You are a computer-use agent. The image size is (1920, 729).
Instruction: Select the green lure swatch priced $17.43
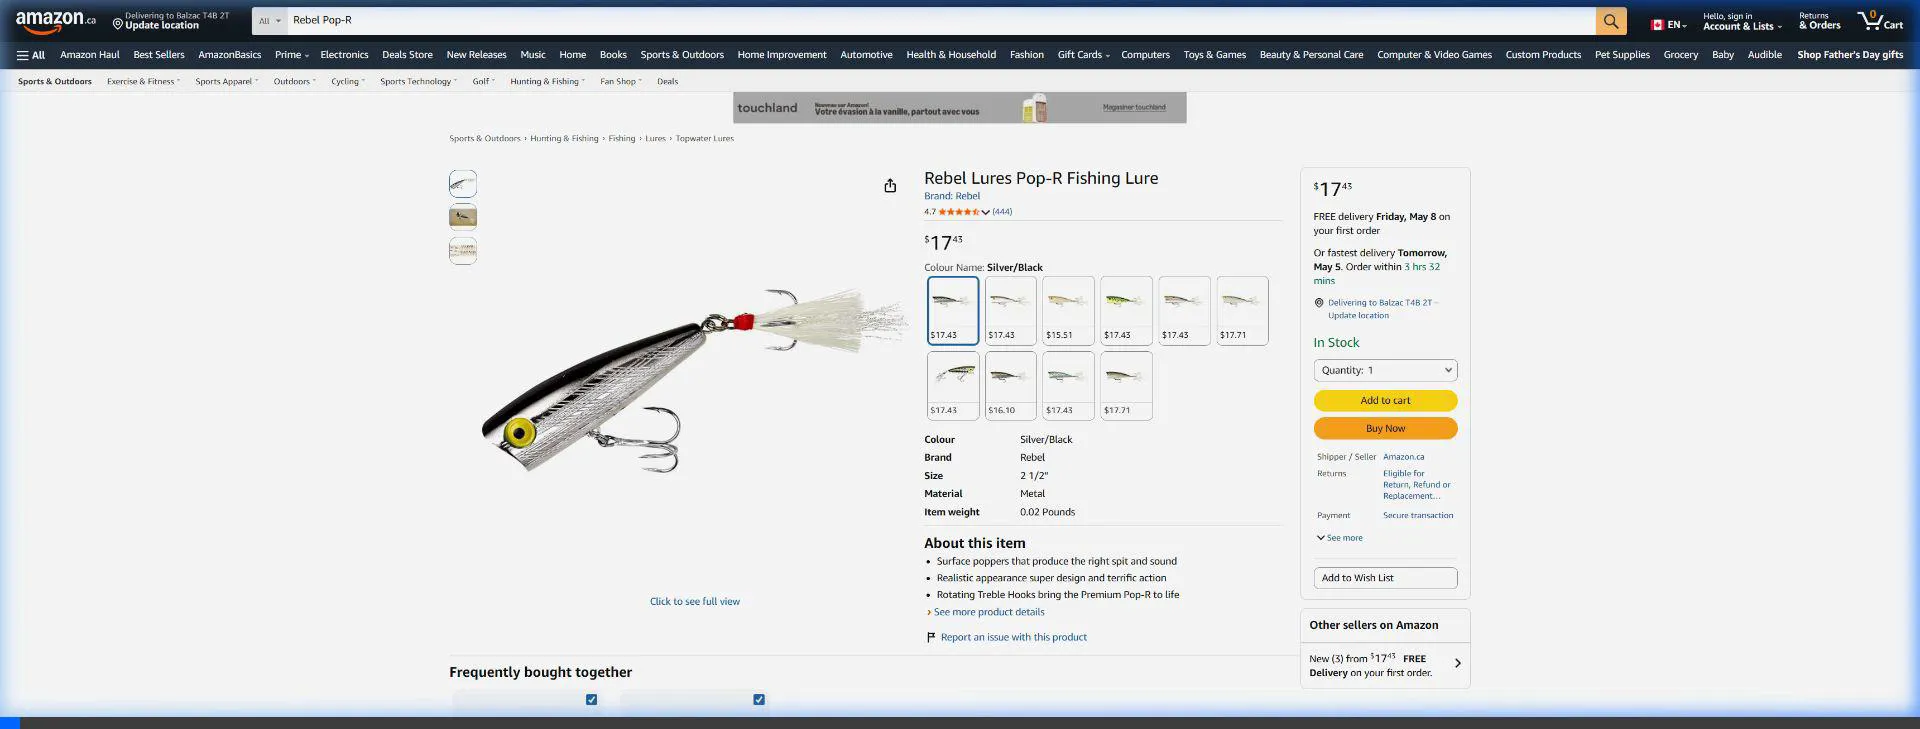pos(1127,311)
